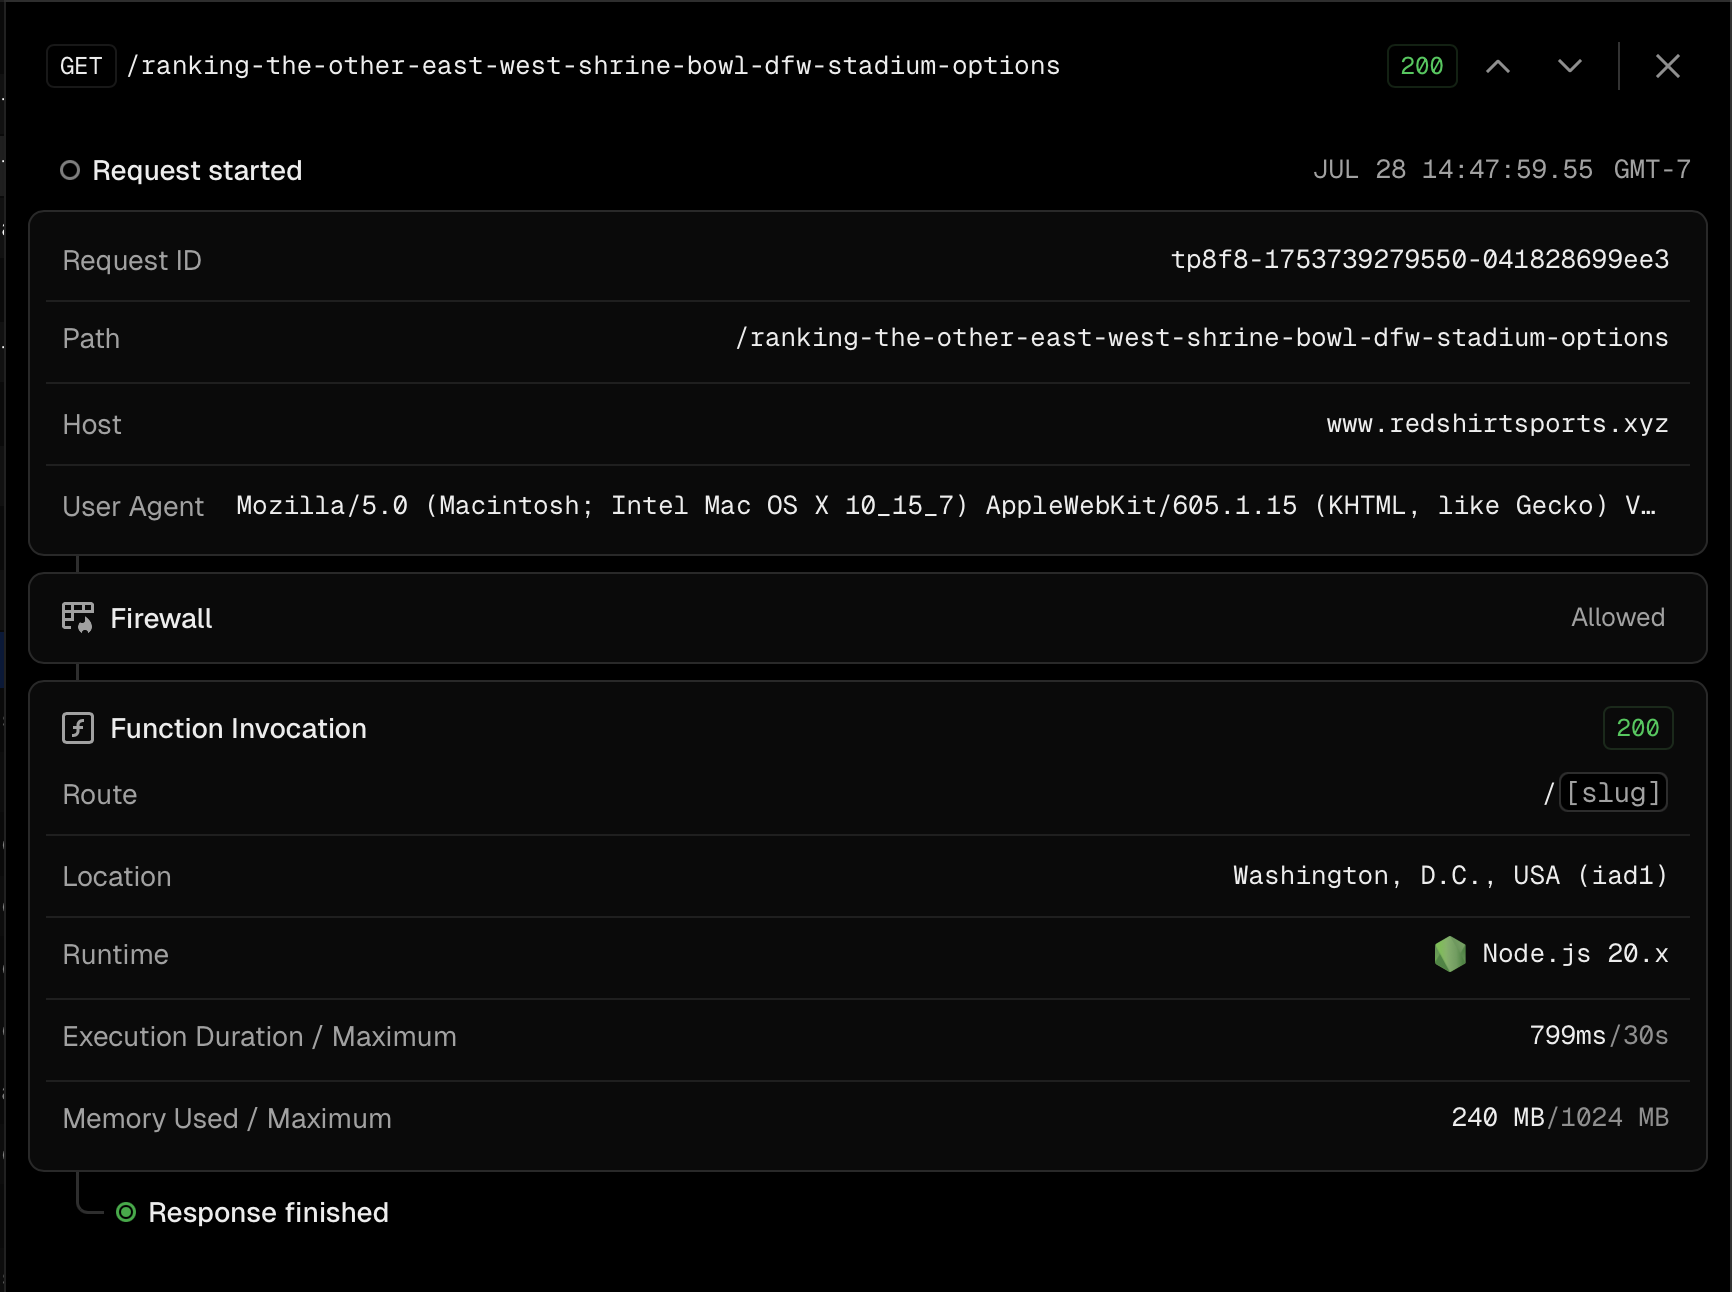Image resolution: width=1732 pixels, height=1292 pixels.
Task: Click the truncated User Agent string
Action: coord(946,506)
